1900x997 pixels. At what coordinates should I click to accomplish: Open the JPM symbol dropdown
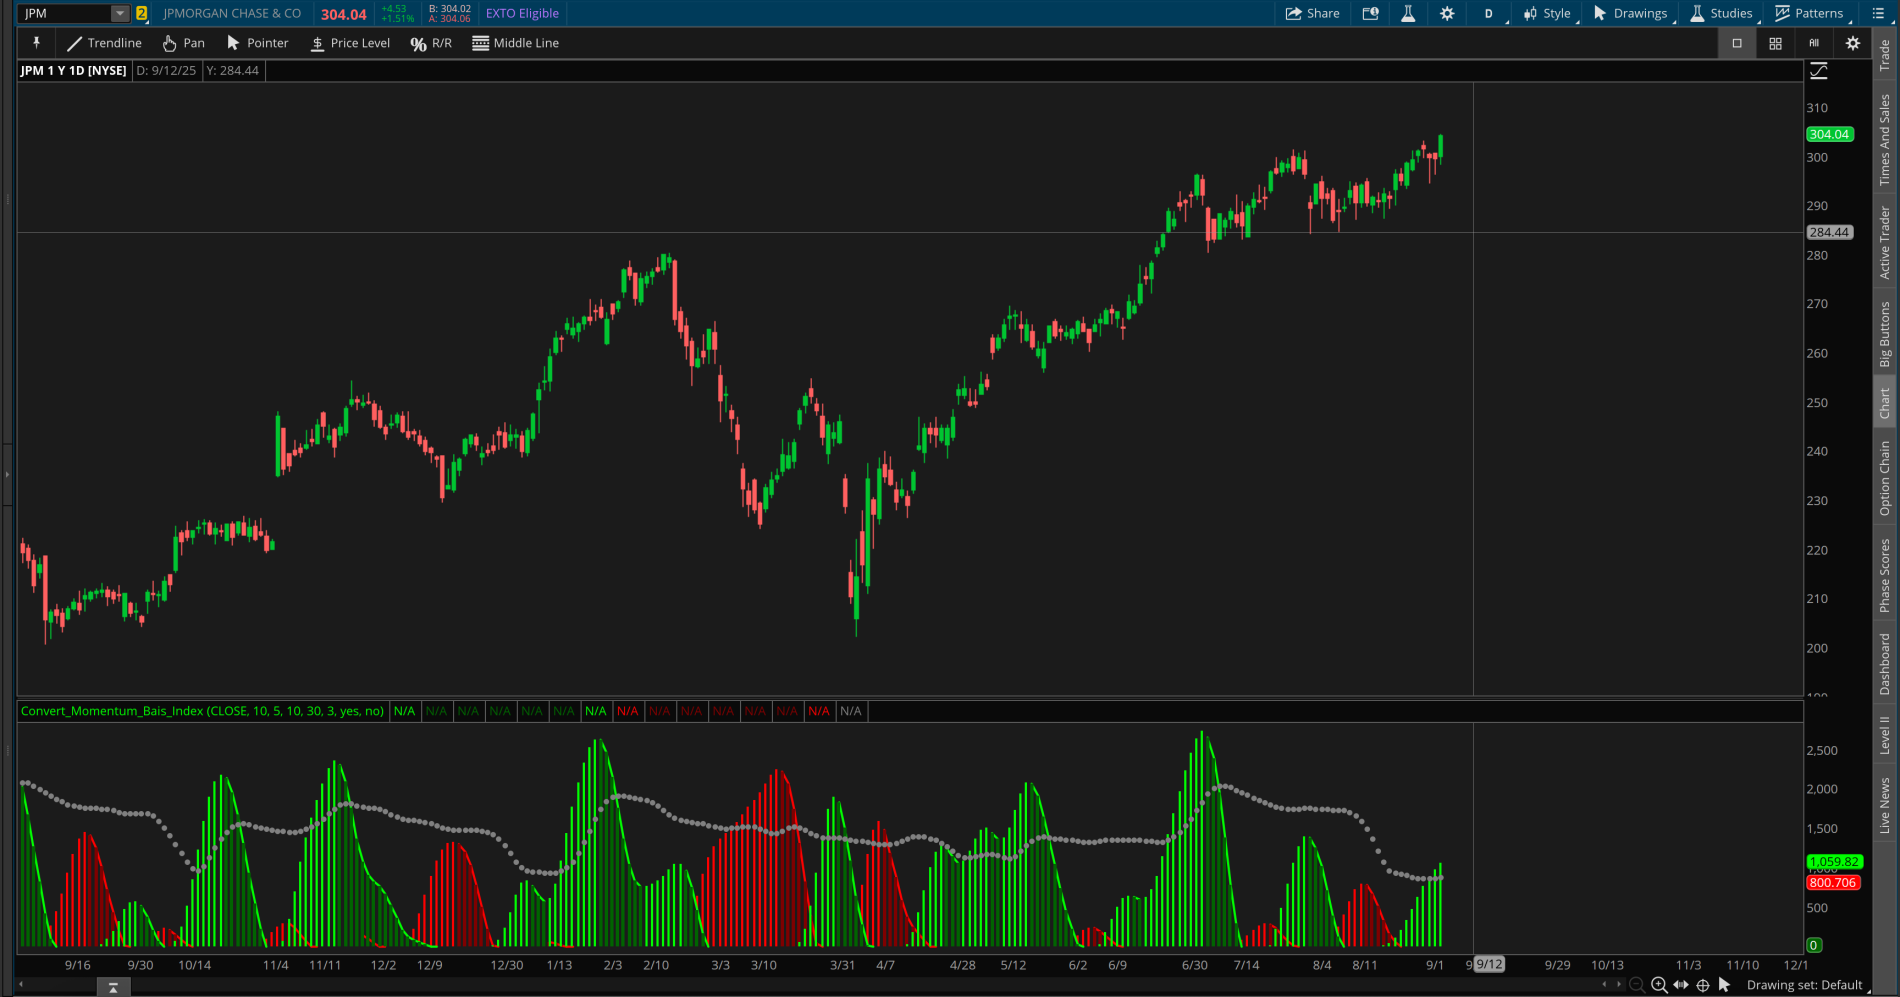[120, 13]
